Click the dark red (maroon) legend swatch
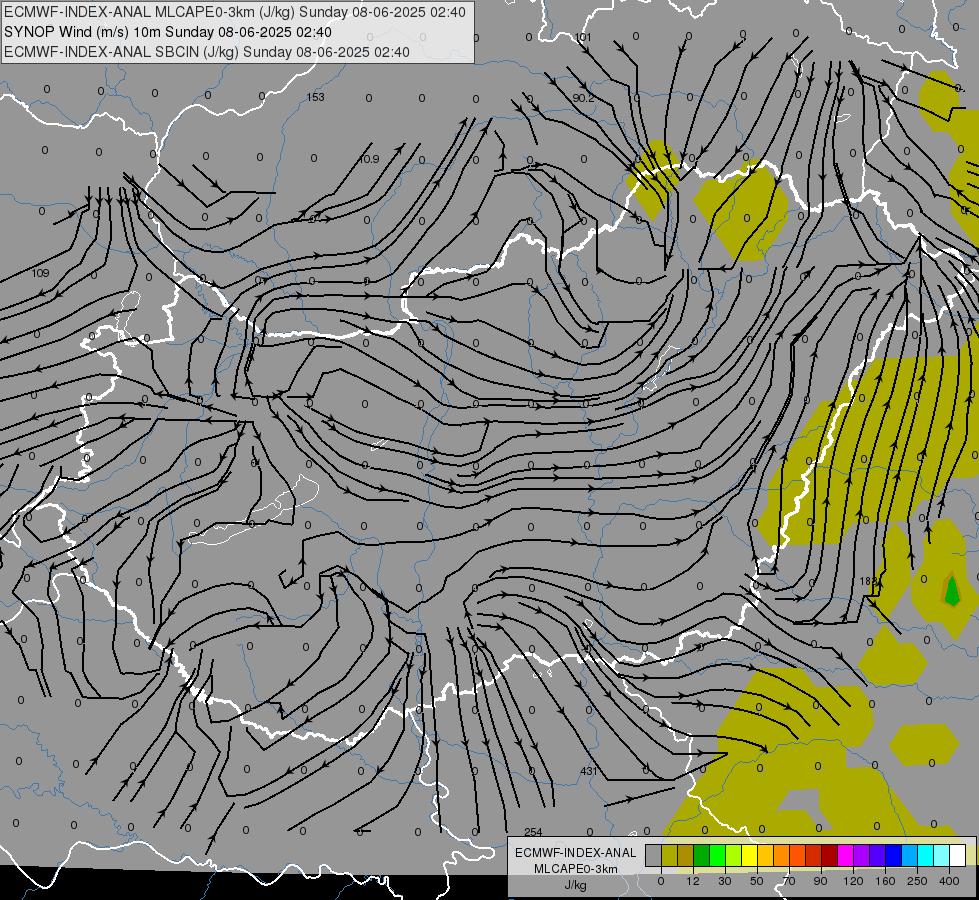979x900 pixels. tap(830, 855)
